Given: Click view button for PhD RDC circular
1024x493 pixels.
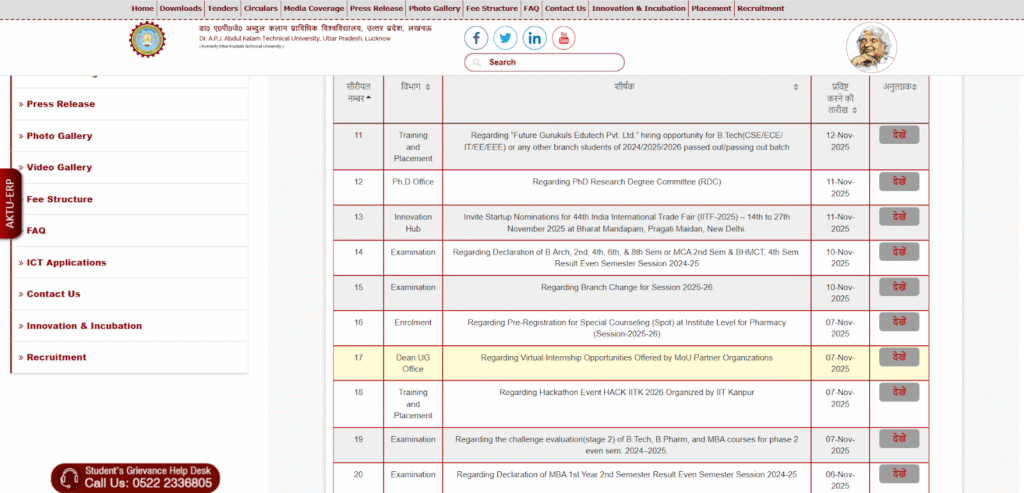Looking at the screenshot, I should [898, 181].
